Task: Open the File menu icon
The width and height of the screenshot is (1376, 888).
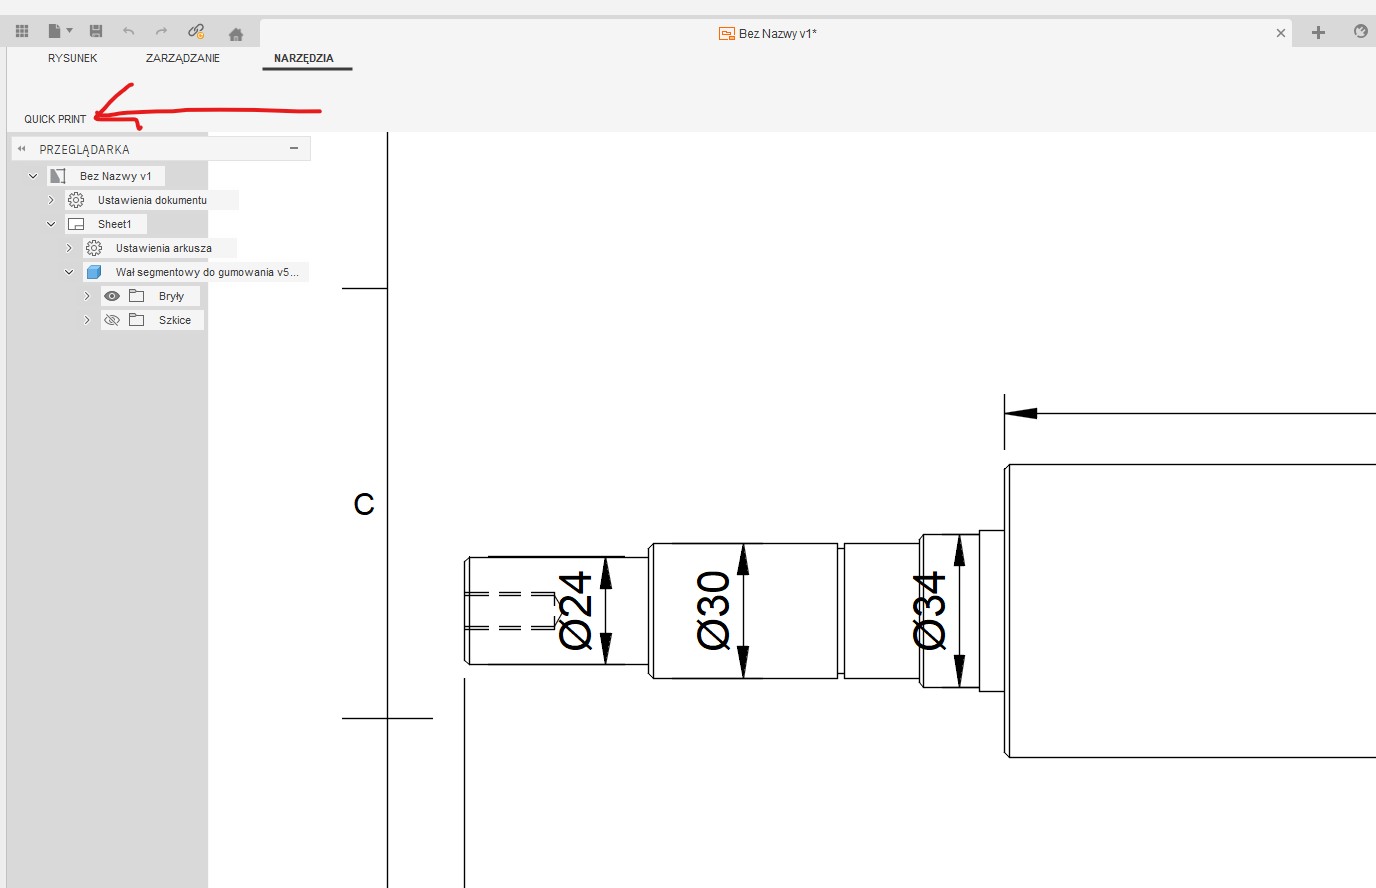Action: (x=60, y=32)
